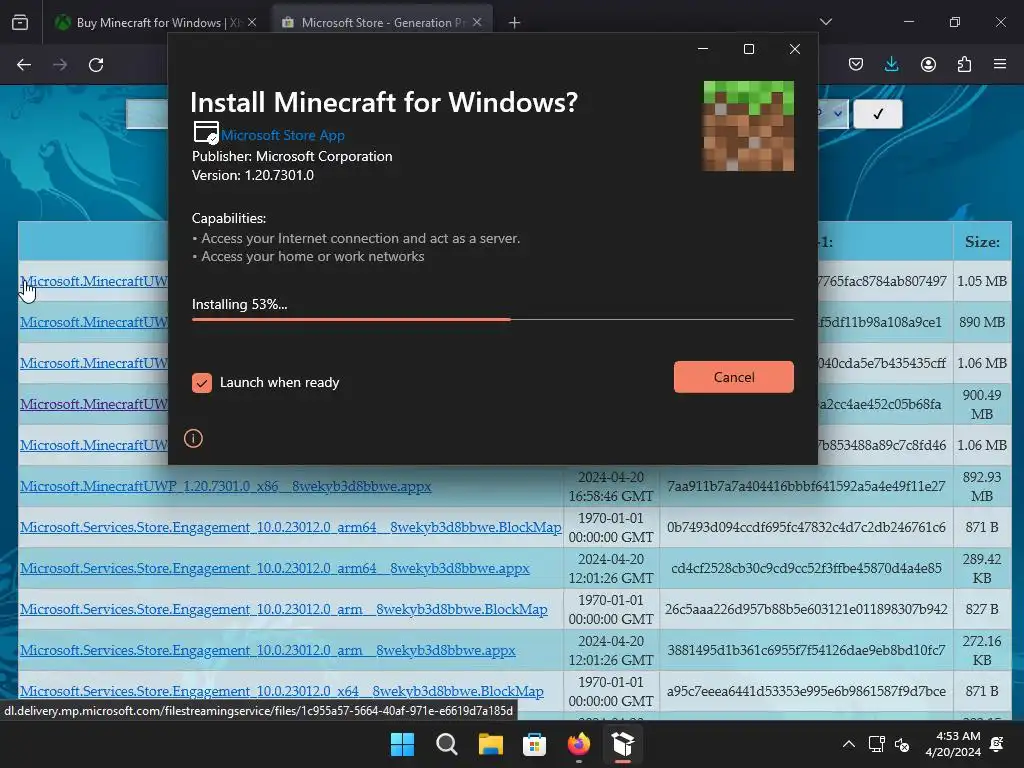
Task: Open the notifications bell icon
Action: click(x=997, y=744)
